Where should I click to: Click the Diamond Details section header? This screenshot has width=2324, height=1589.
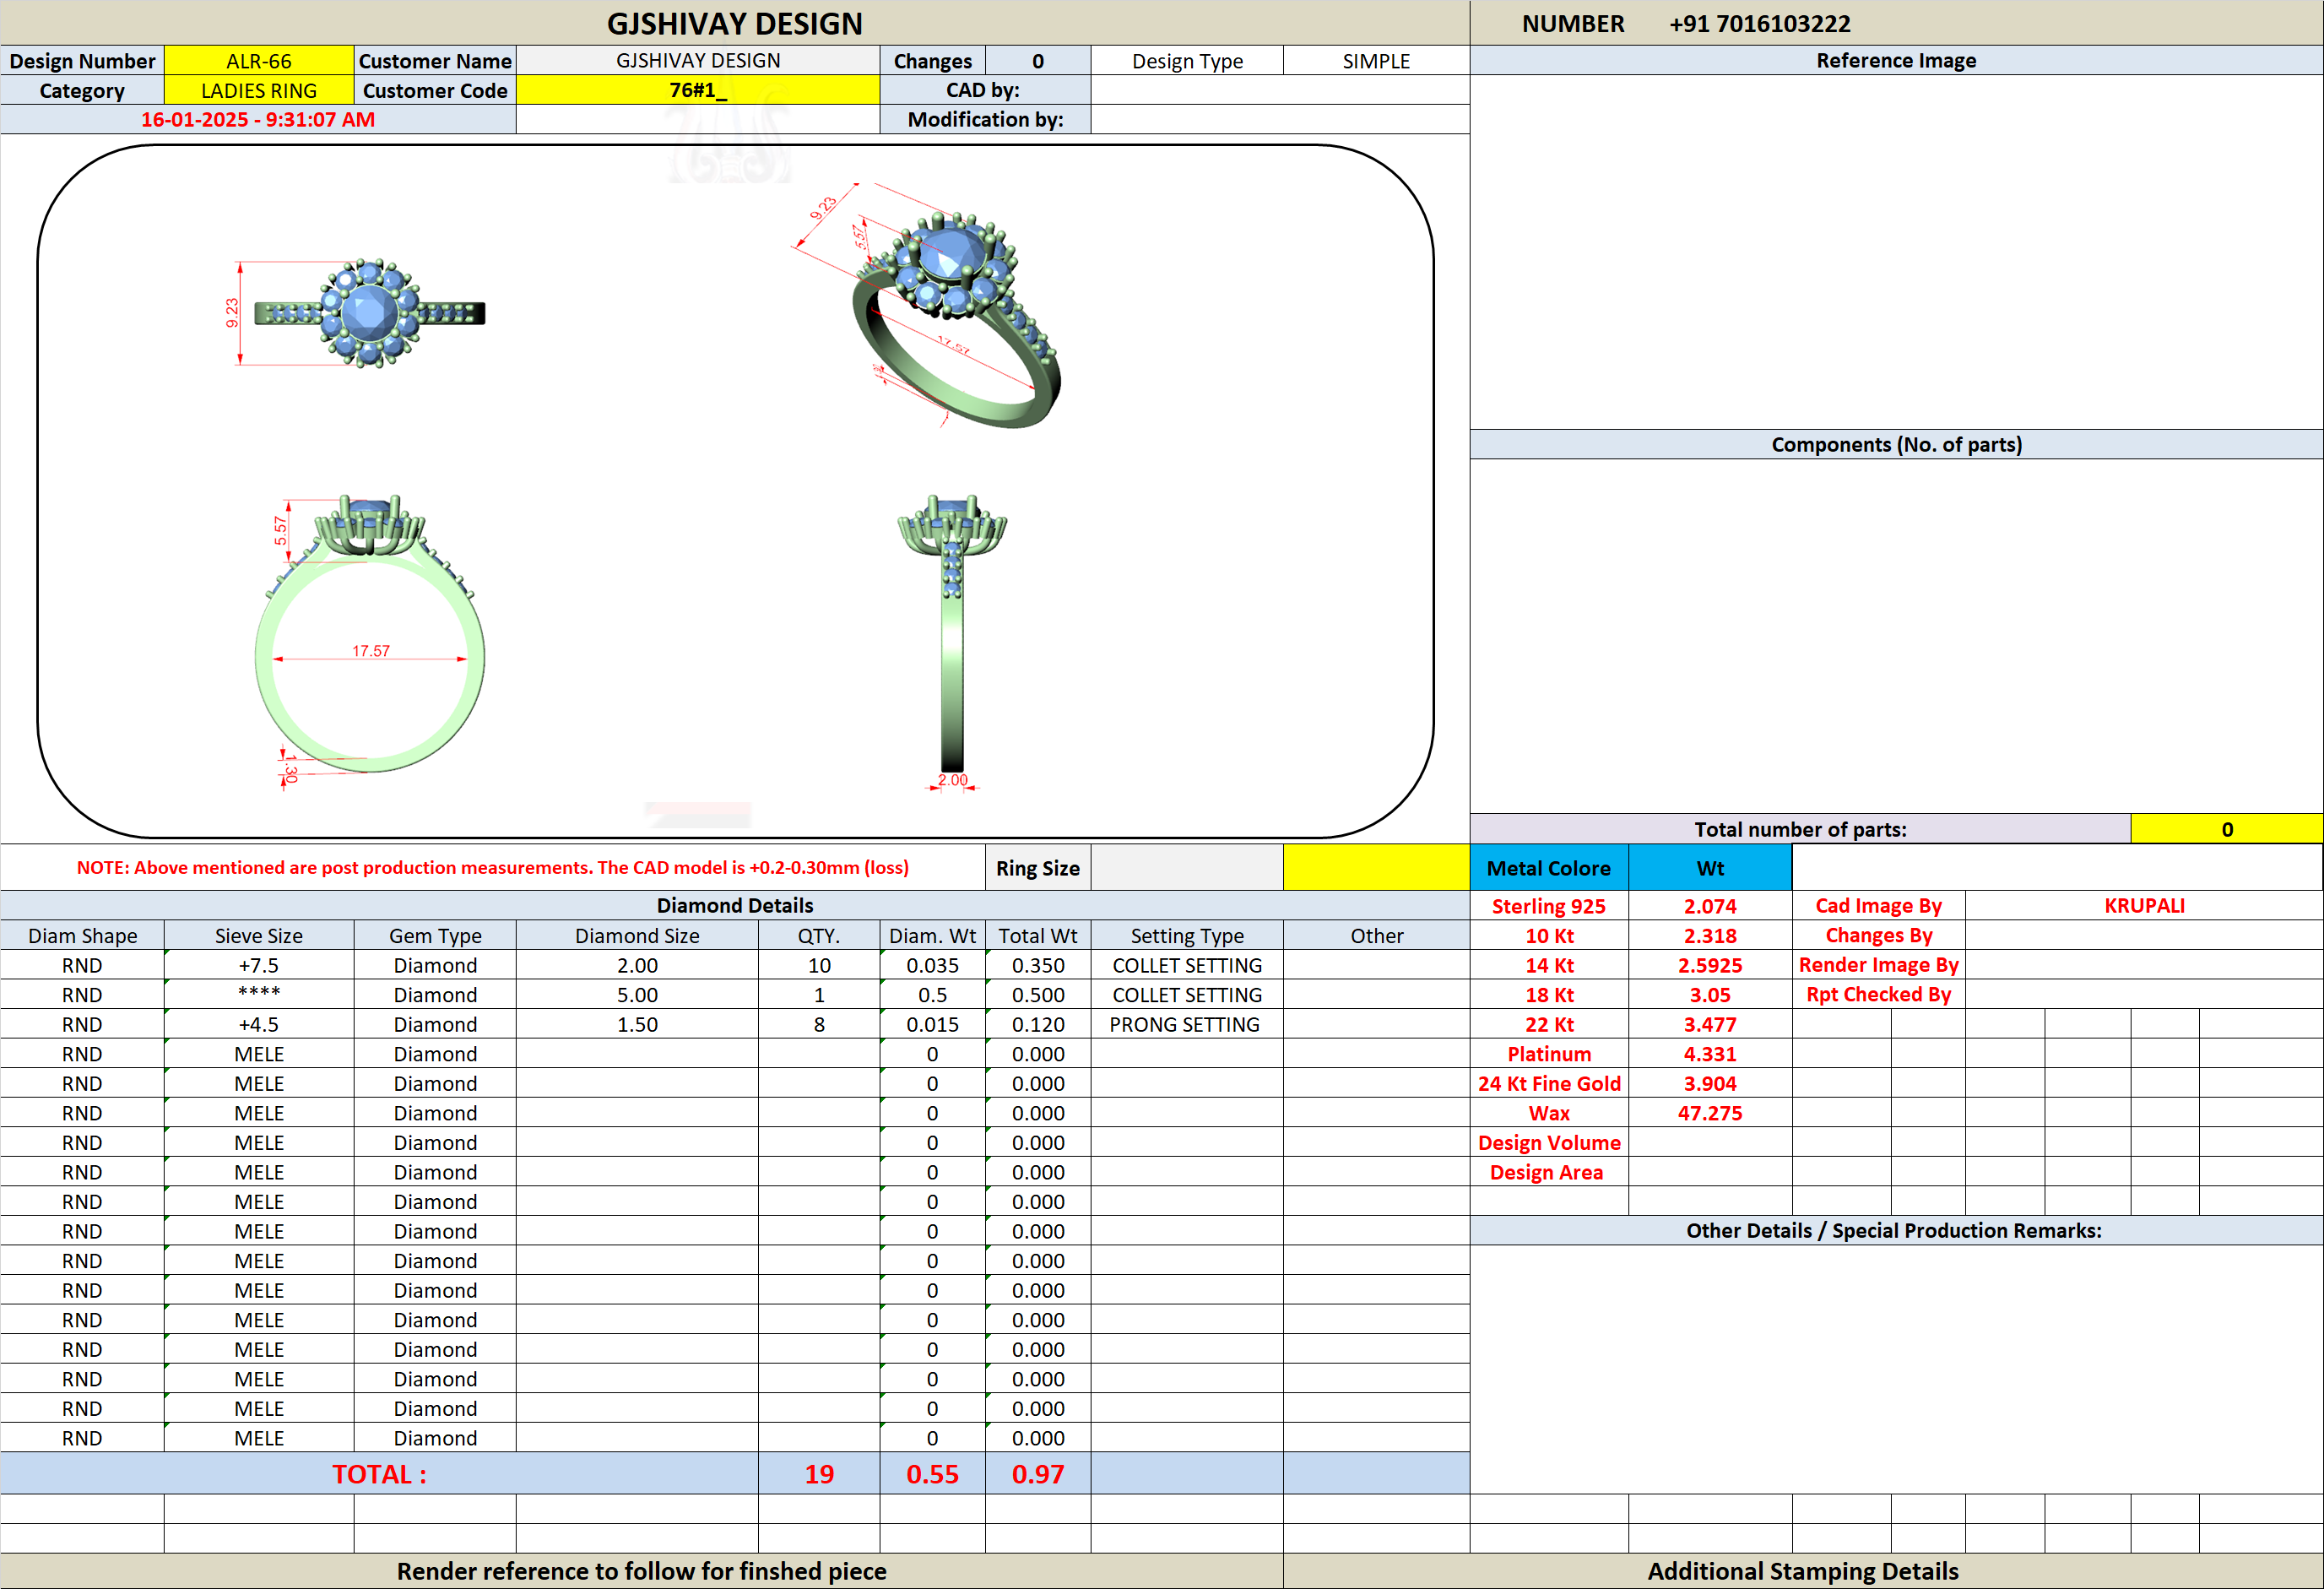pyautogui.click(x=735, y=905)
